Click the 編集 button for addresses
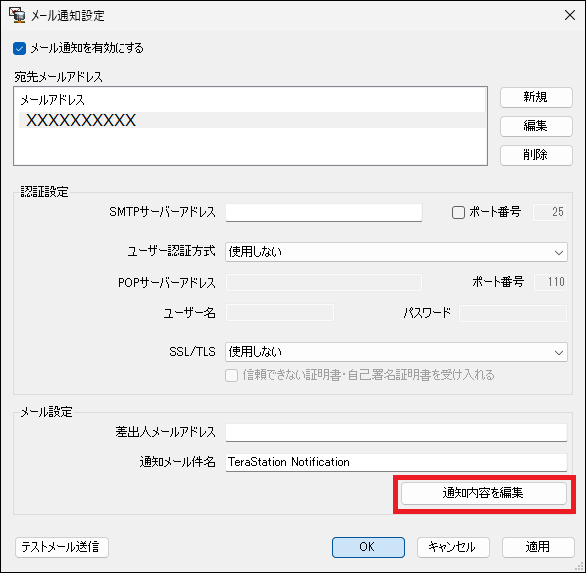This screenshot has width=586, height=573. [x=536, y=126]
